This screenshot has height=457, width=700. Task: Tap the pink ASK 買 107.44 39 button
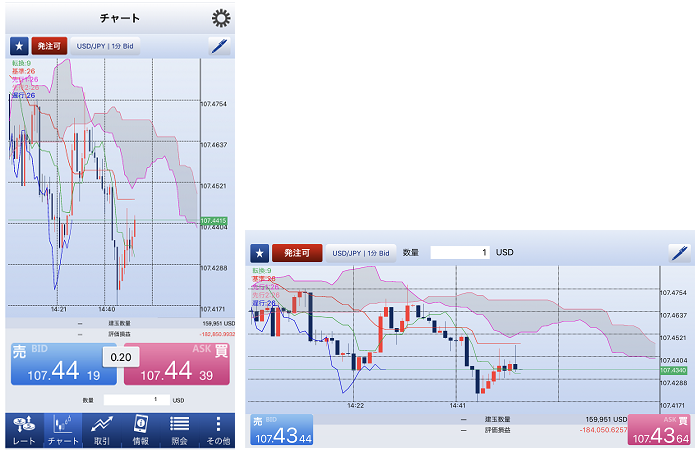coord(177,364)
